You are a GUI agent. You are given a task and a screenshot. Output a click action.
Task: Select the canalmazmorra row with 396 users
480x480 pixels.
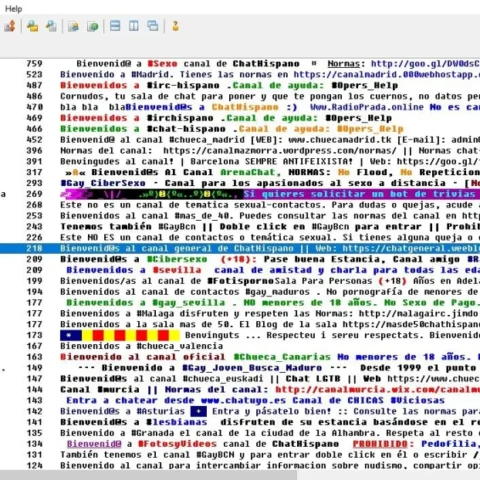coord(240,151)
